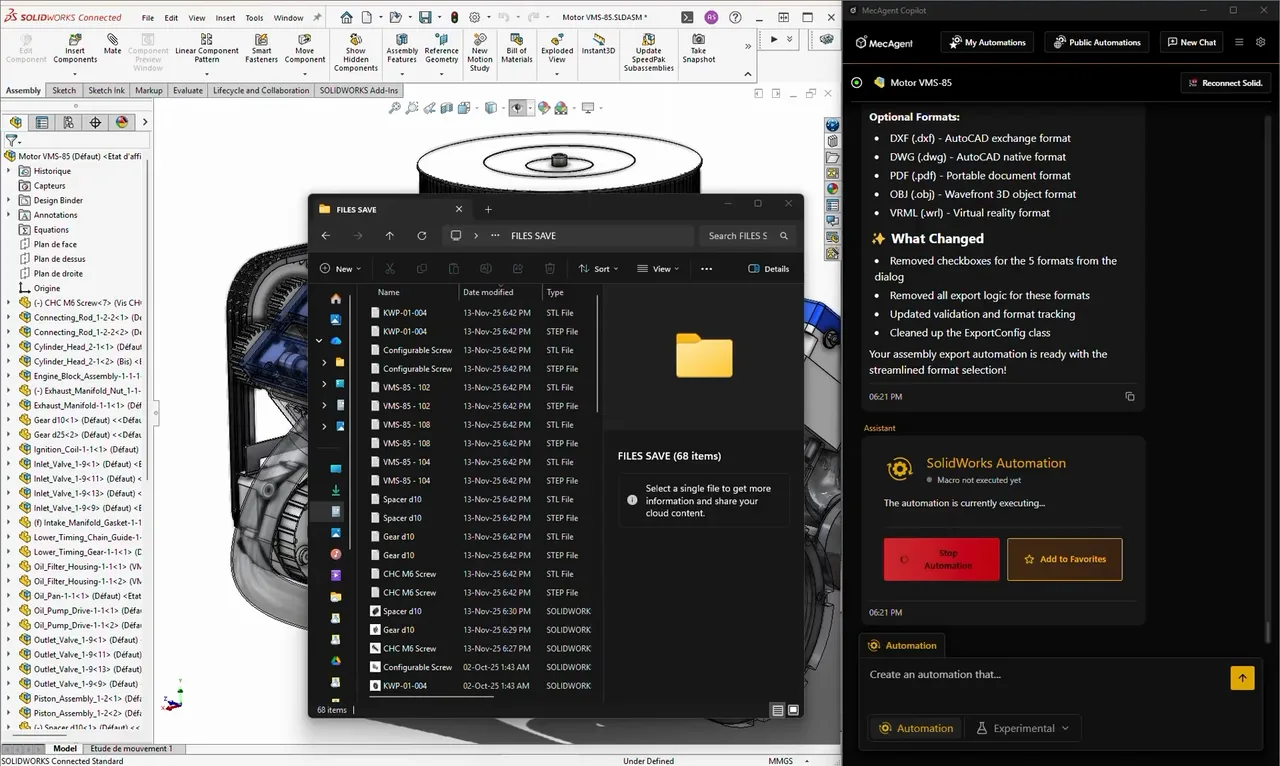Open the File menu in SolidWorks
The height and width of the screenshot is (766, 1280).
(x=148, y=18)
